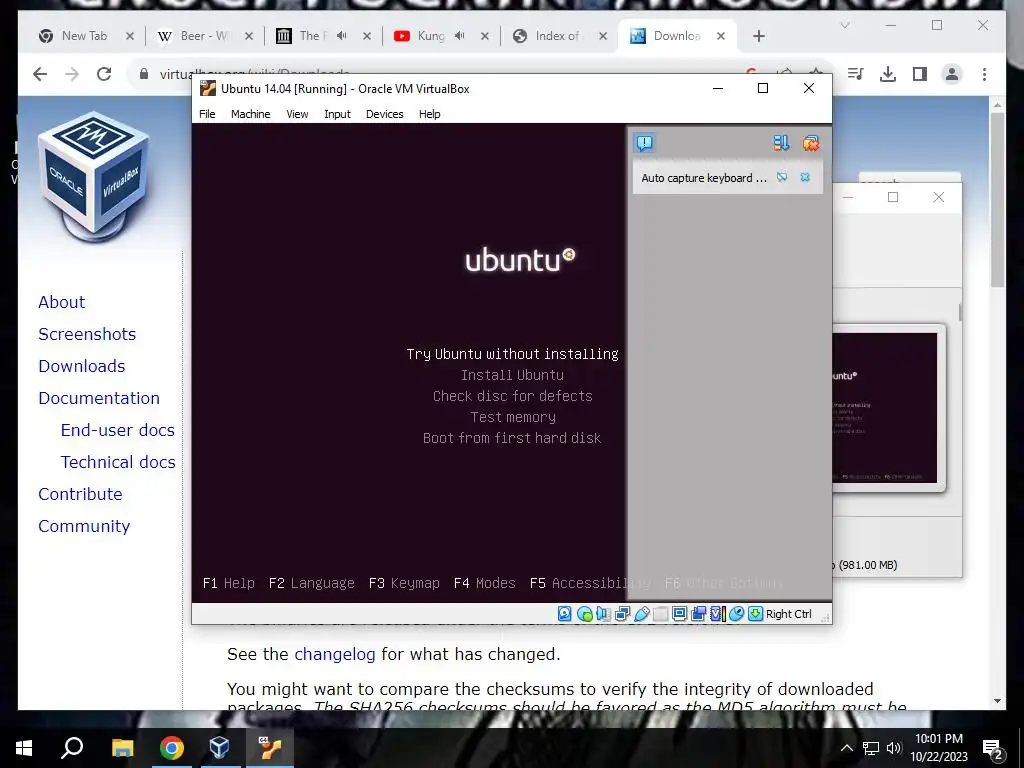Reload the VirtualBox downloads page
This screenshot has height=768, width=1024.
coord(104,74)
